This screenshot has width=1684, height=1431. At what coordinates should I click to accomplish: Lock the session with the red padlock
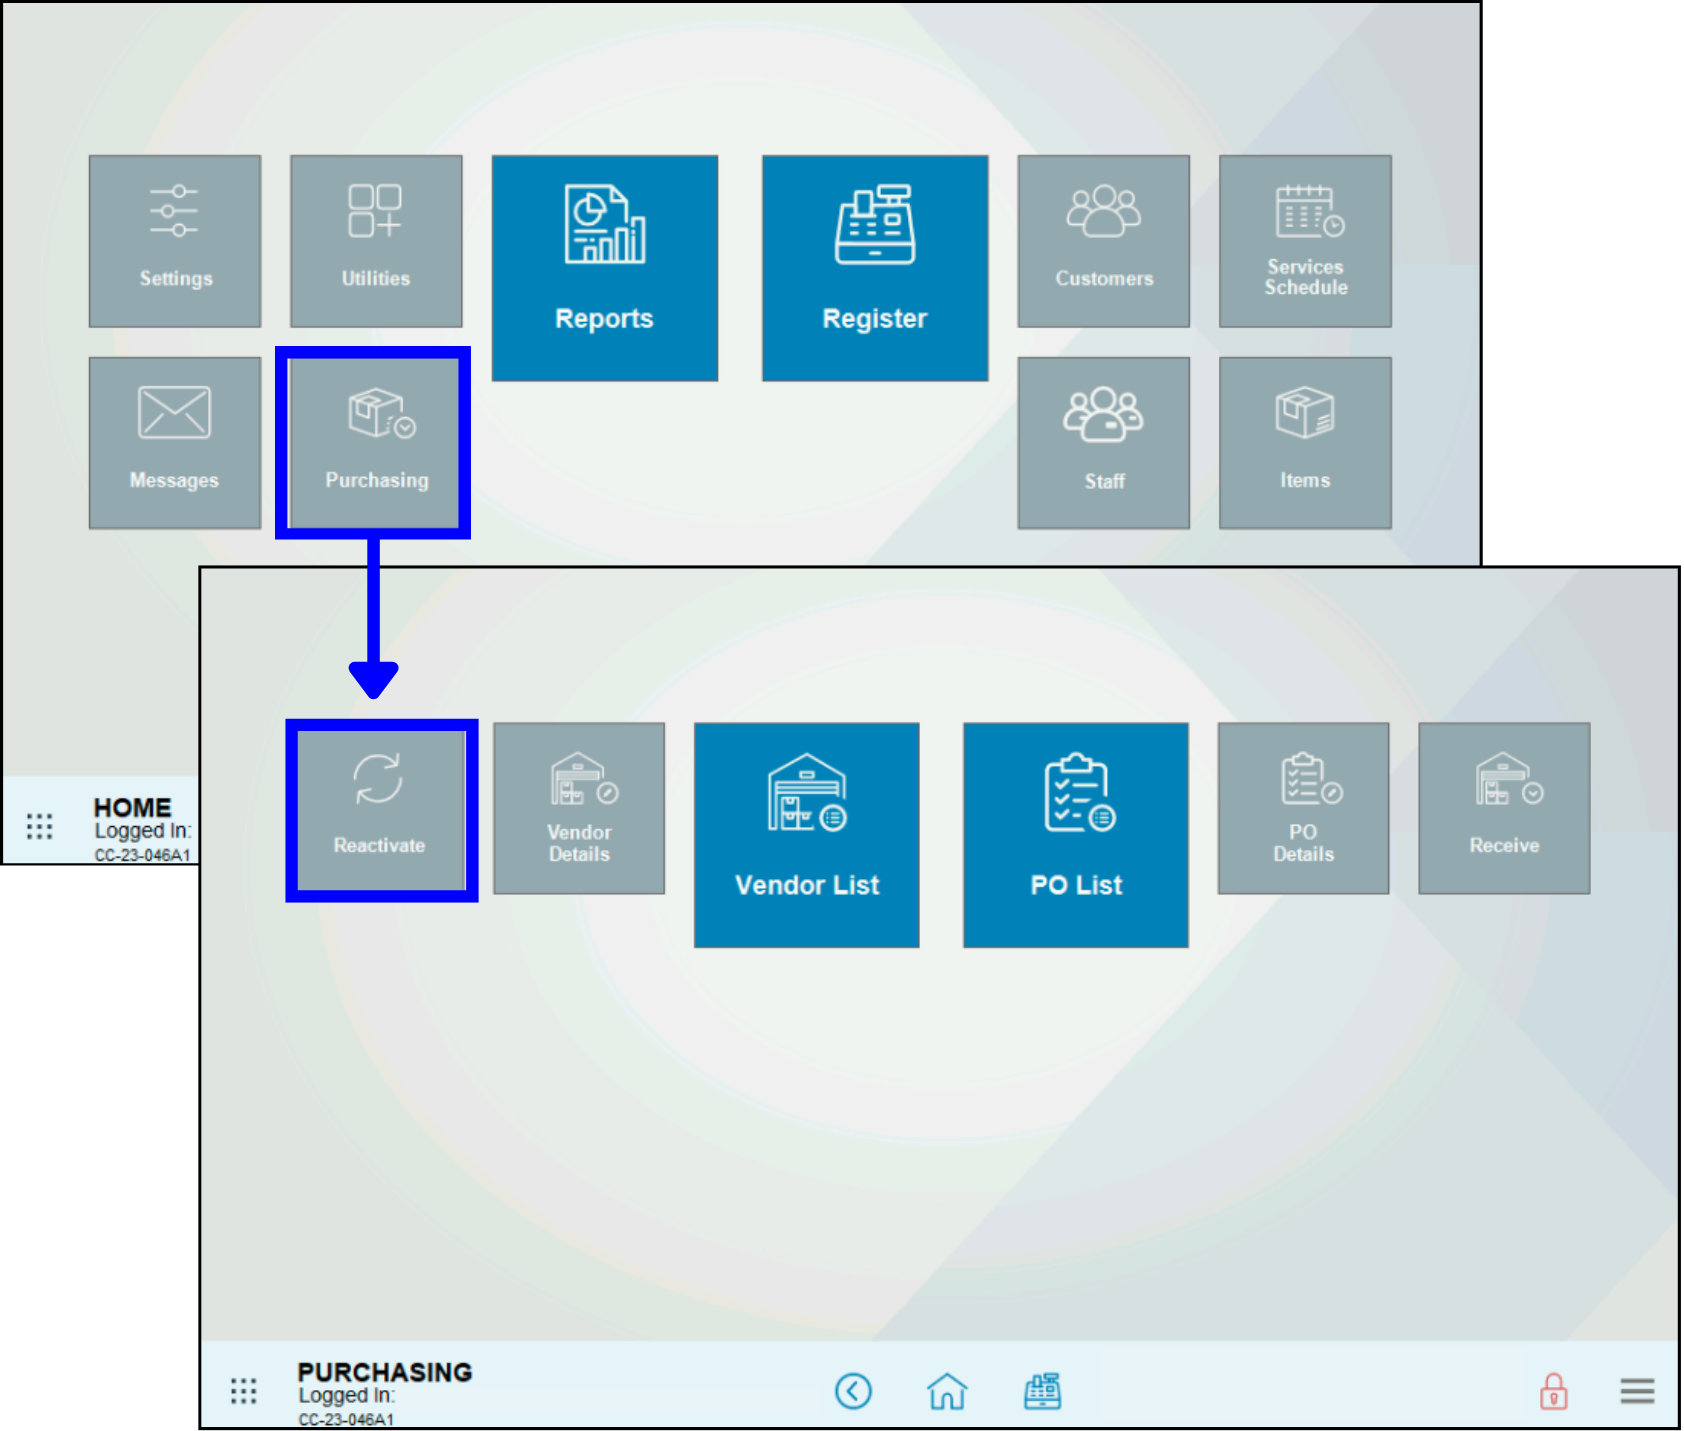coord(1553,1391)
